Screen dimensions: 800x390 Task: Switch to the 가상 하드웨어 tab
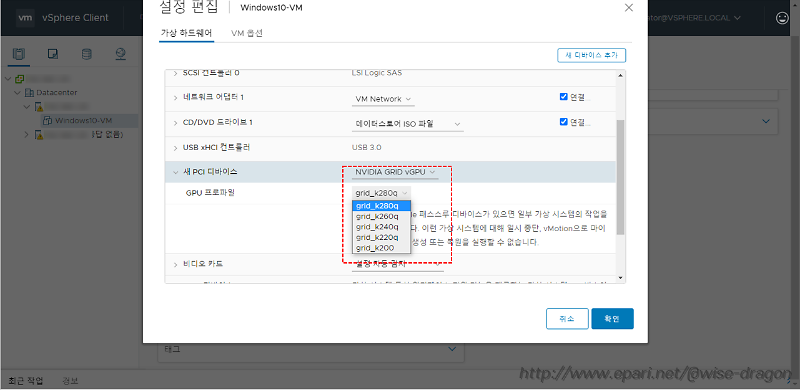186,33
